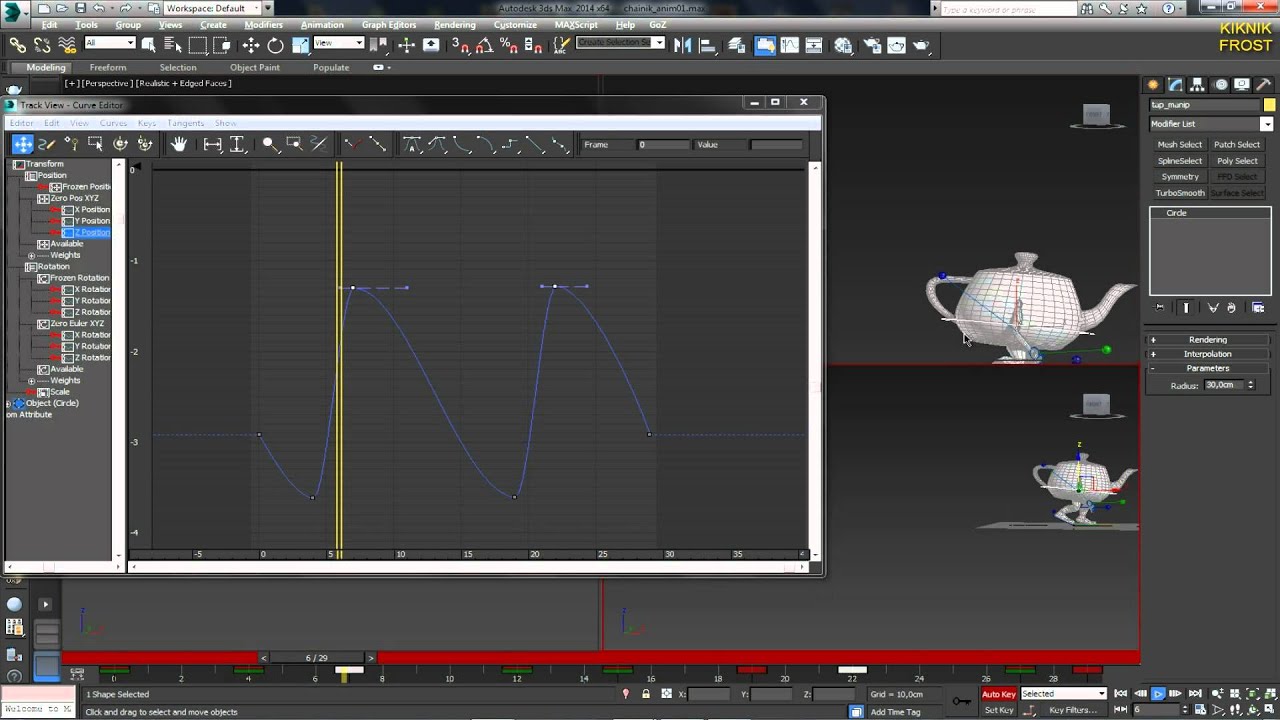1280x720 pixels.
Task: Open the Utilities hammer panel tab
Action: (1264, 85)
